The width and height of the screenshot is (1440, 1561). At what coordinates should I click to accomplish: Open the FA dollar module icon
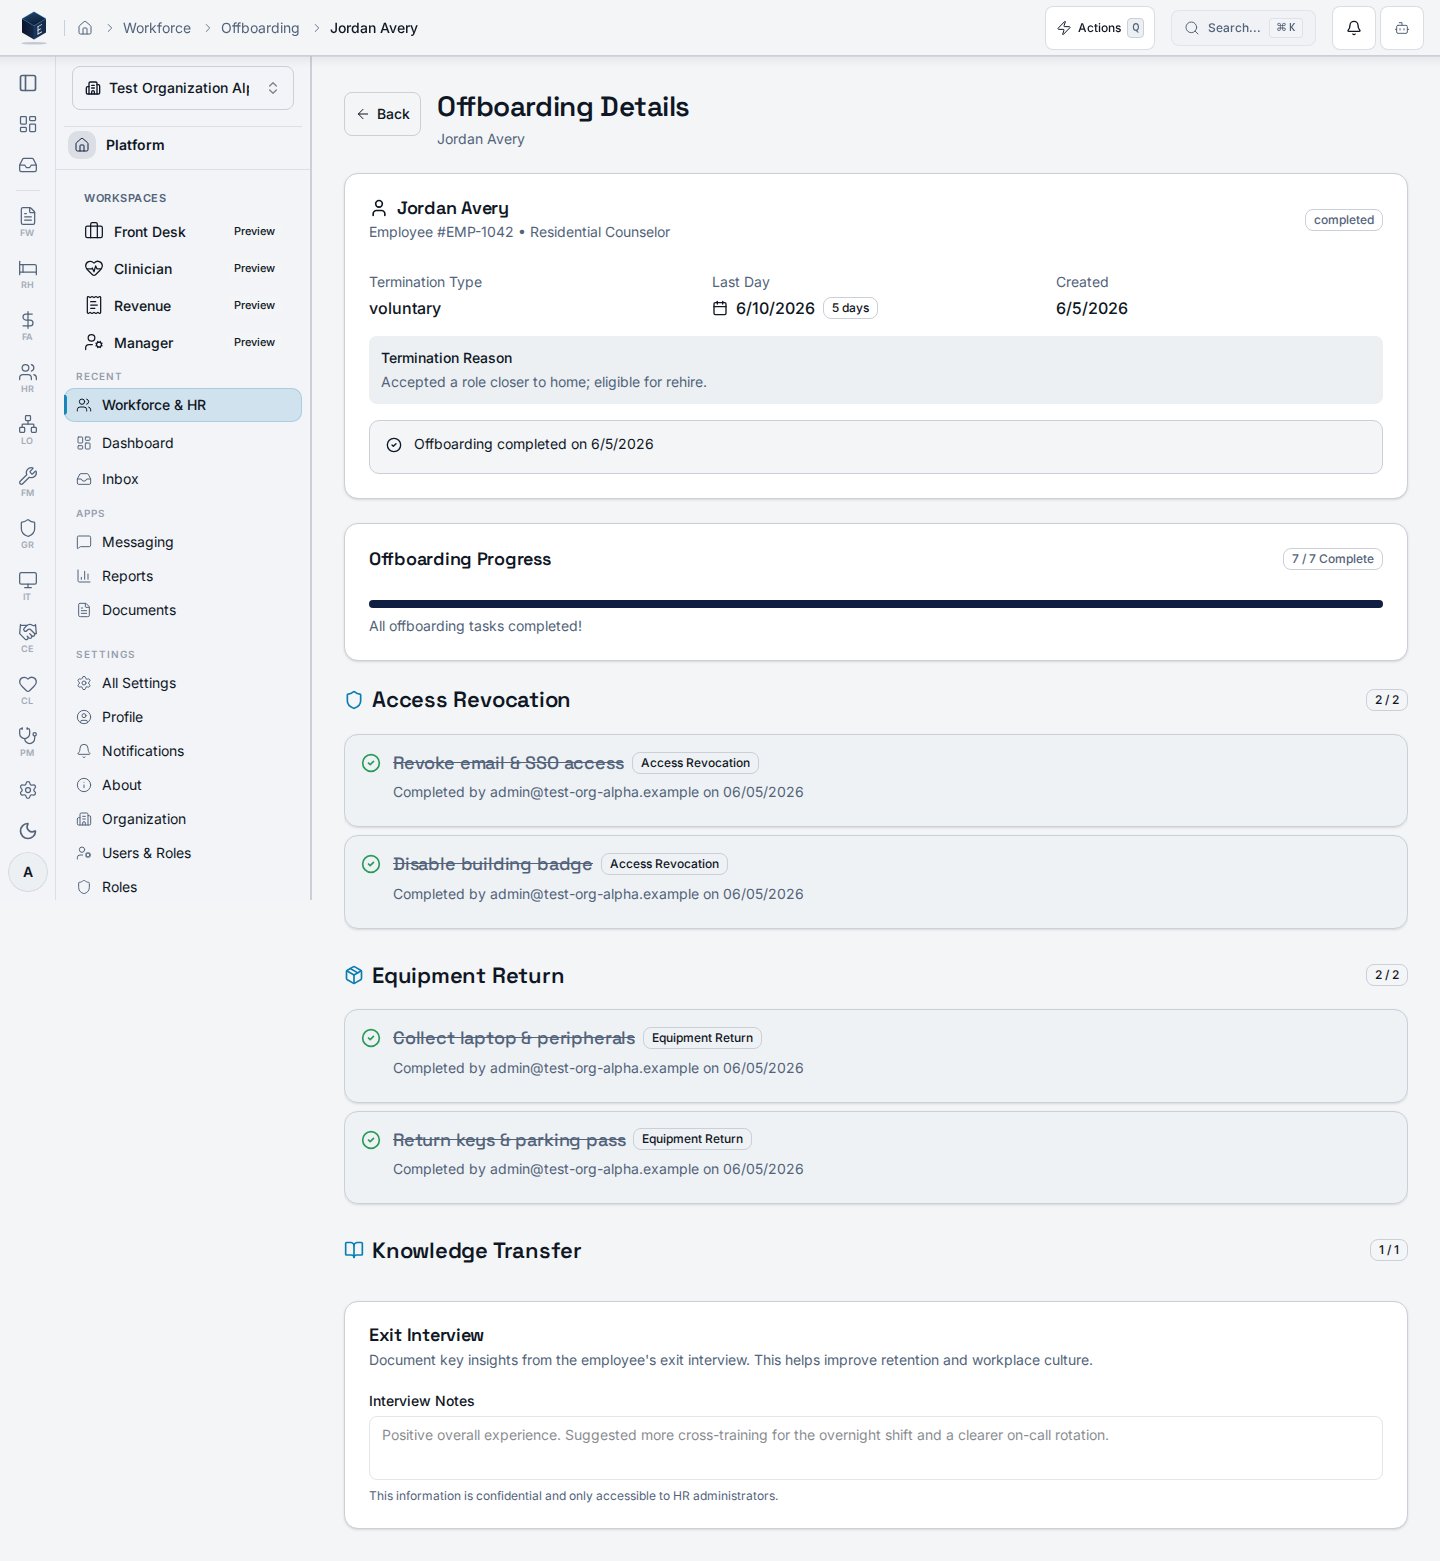click(28, 325)
